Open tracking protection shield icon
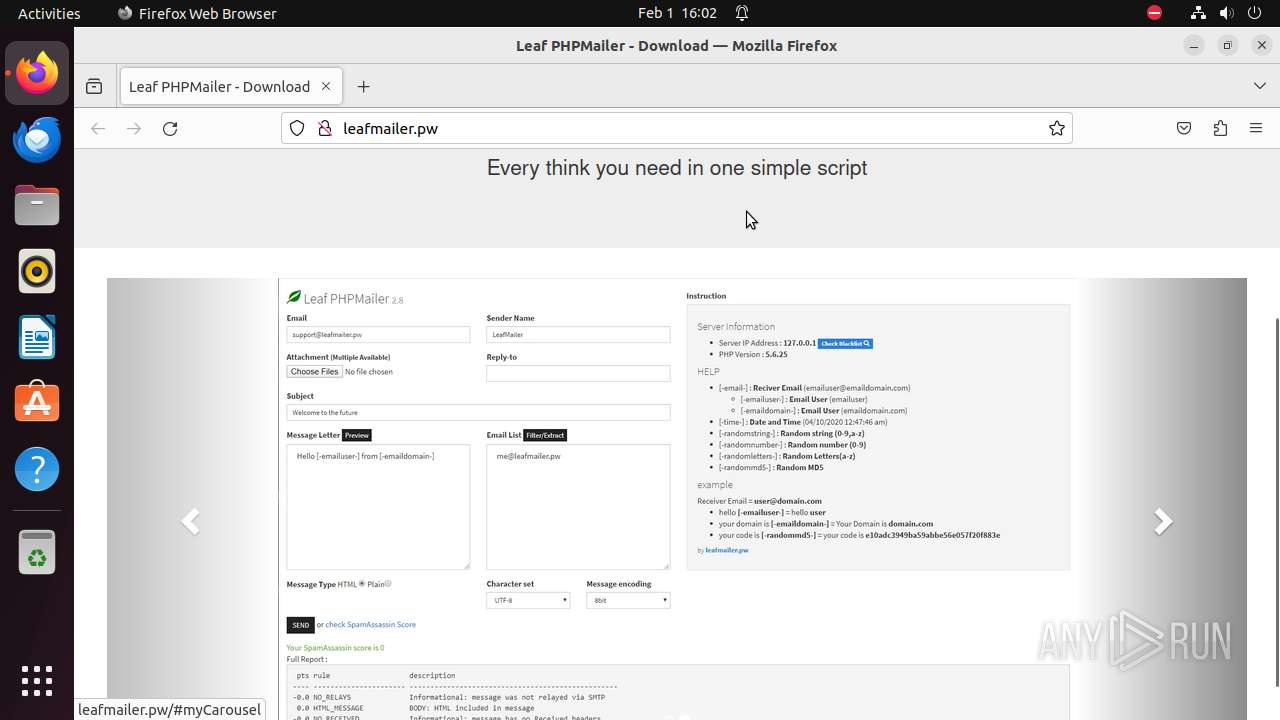 coord(297,128)
